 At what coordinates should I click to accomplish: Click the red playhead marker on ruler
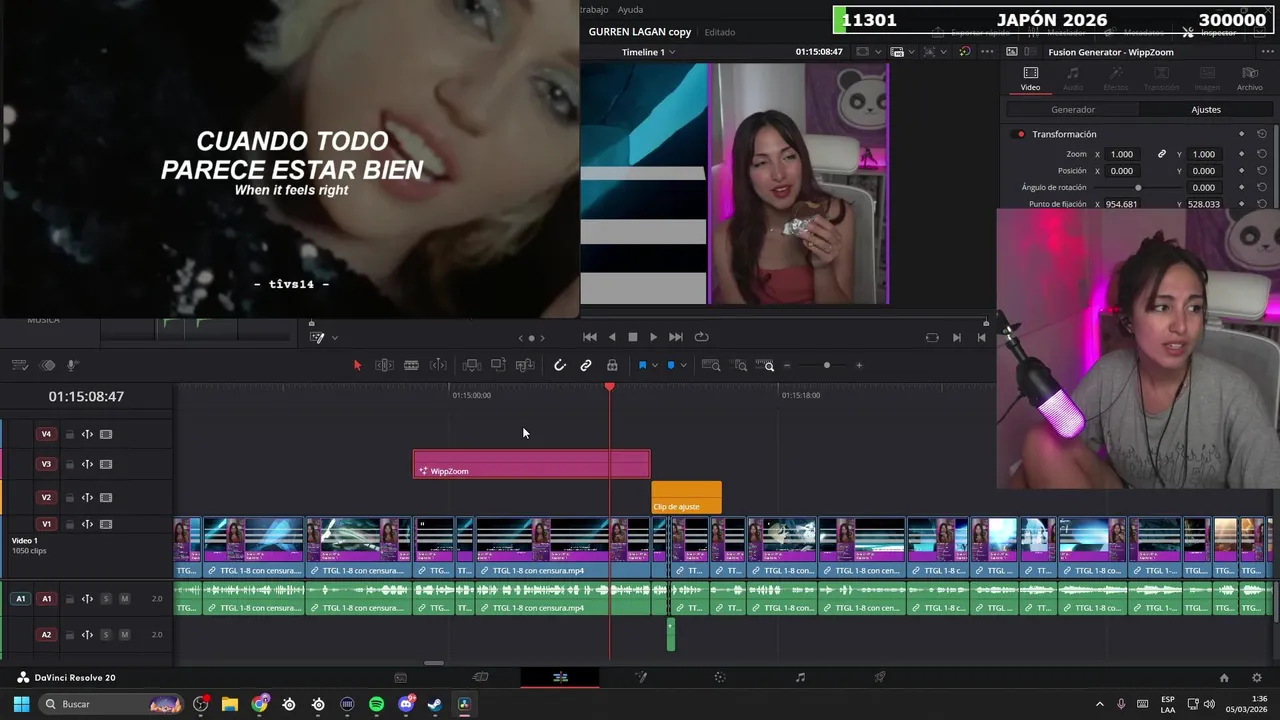pyautogui.click(x=610, y=387)
